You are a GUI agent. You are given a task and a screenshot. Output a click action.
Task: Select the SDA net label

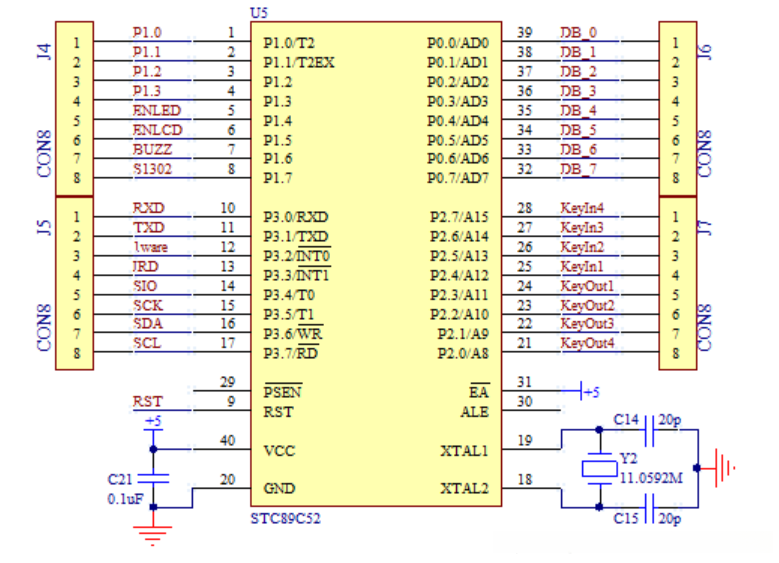tap(148, 324)
